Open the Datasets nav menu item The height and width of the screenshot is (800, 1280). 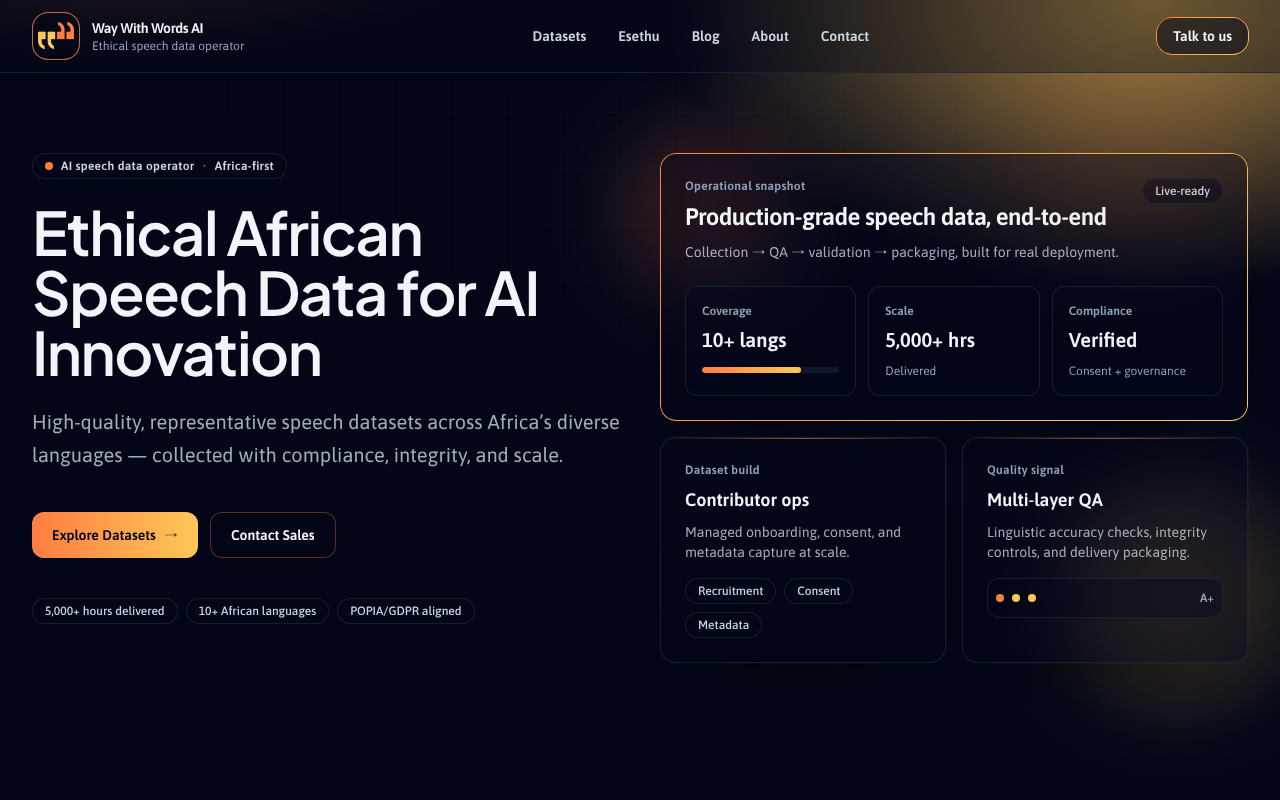click(x=559, y=36)
